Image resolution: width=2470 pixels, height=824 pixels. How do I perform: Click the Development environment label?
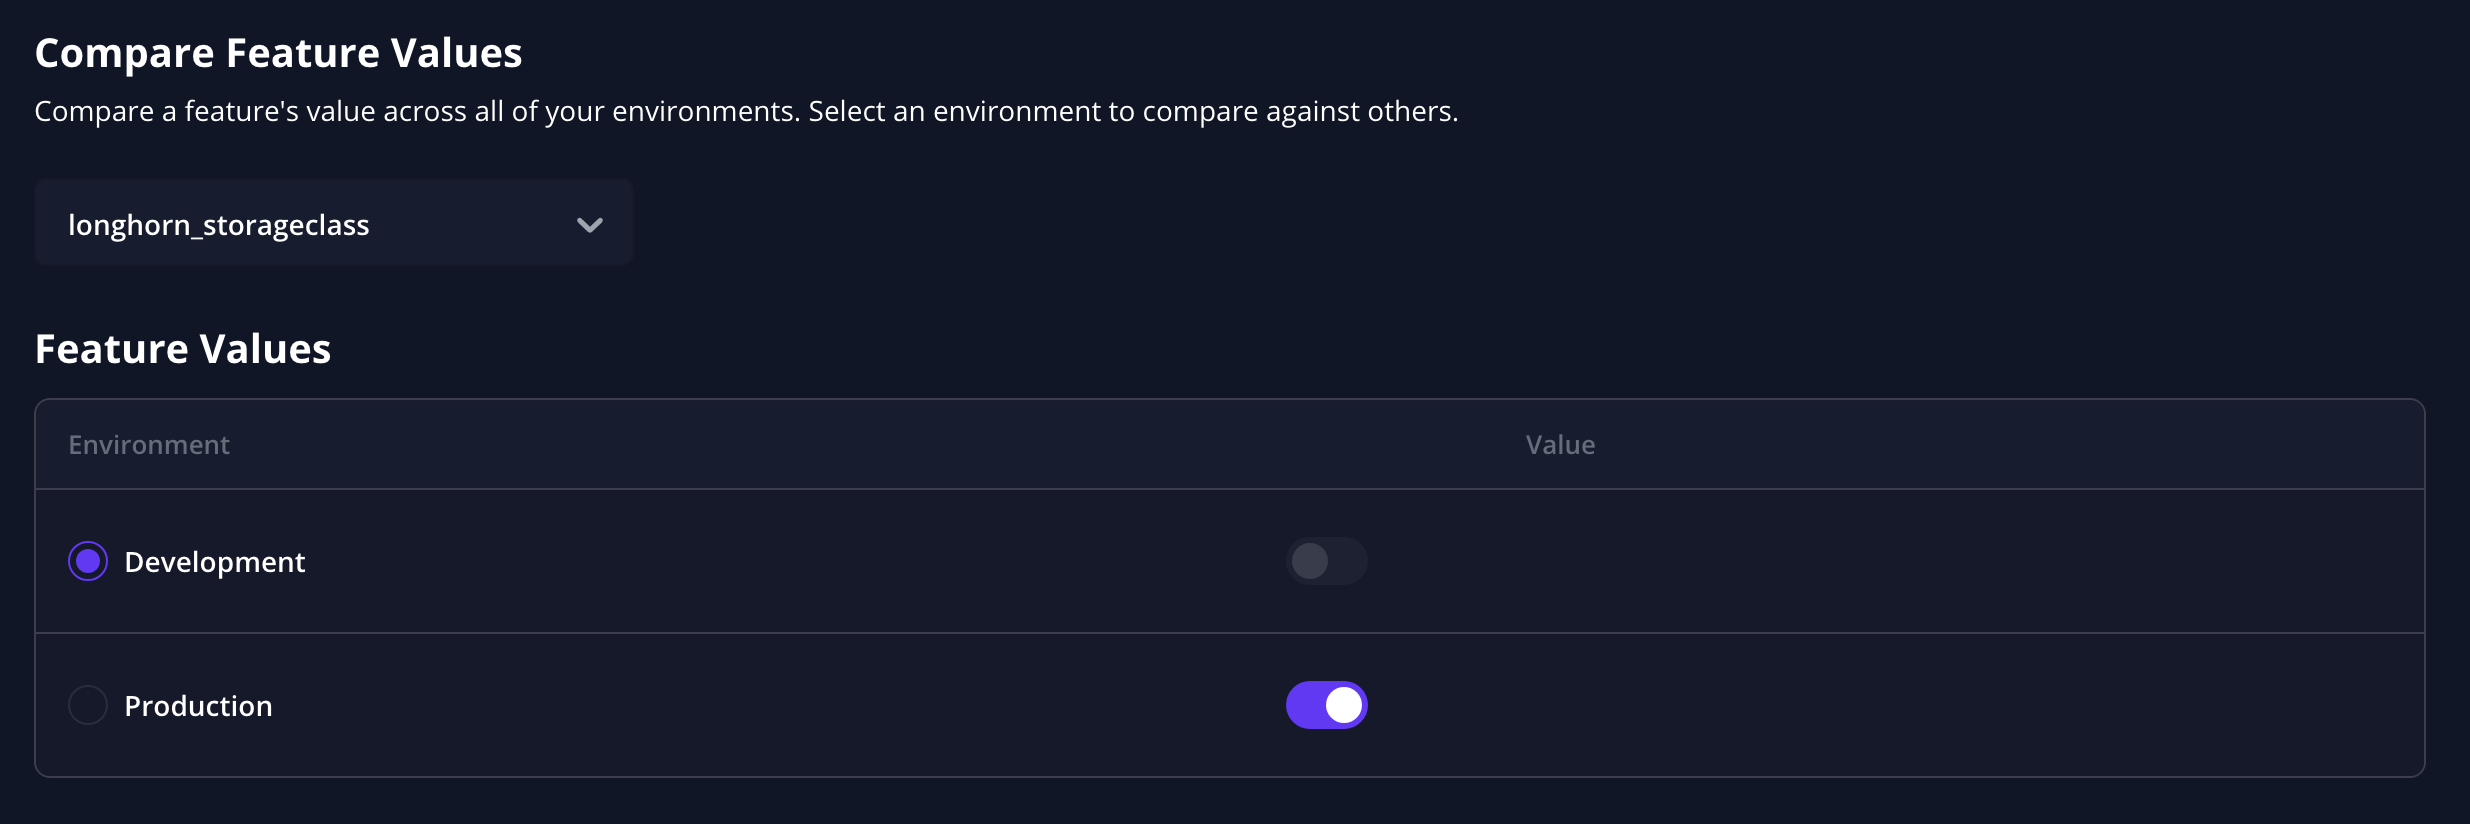tap(214, 562)
